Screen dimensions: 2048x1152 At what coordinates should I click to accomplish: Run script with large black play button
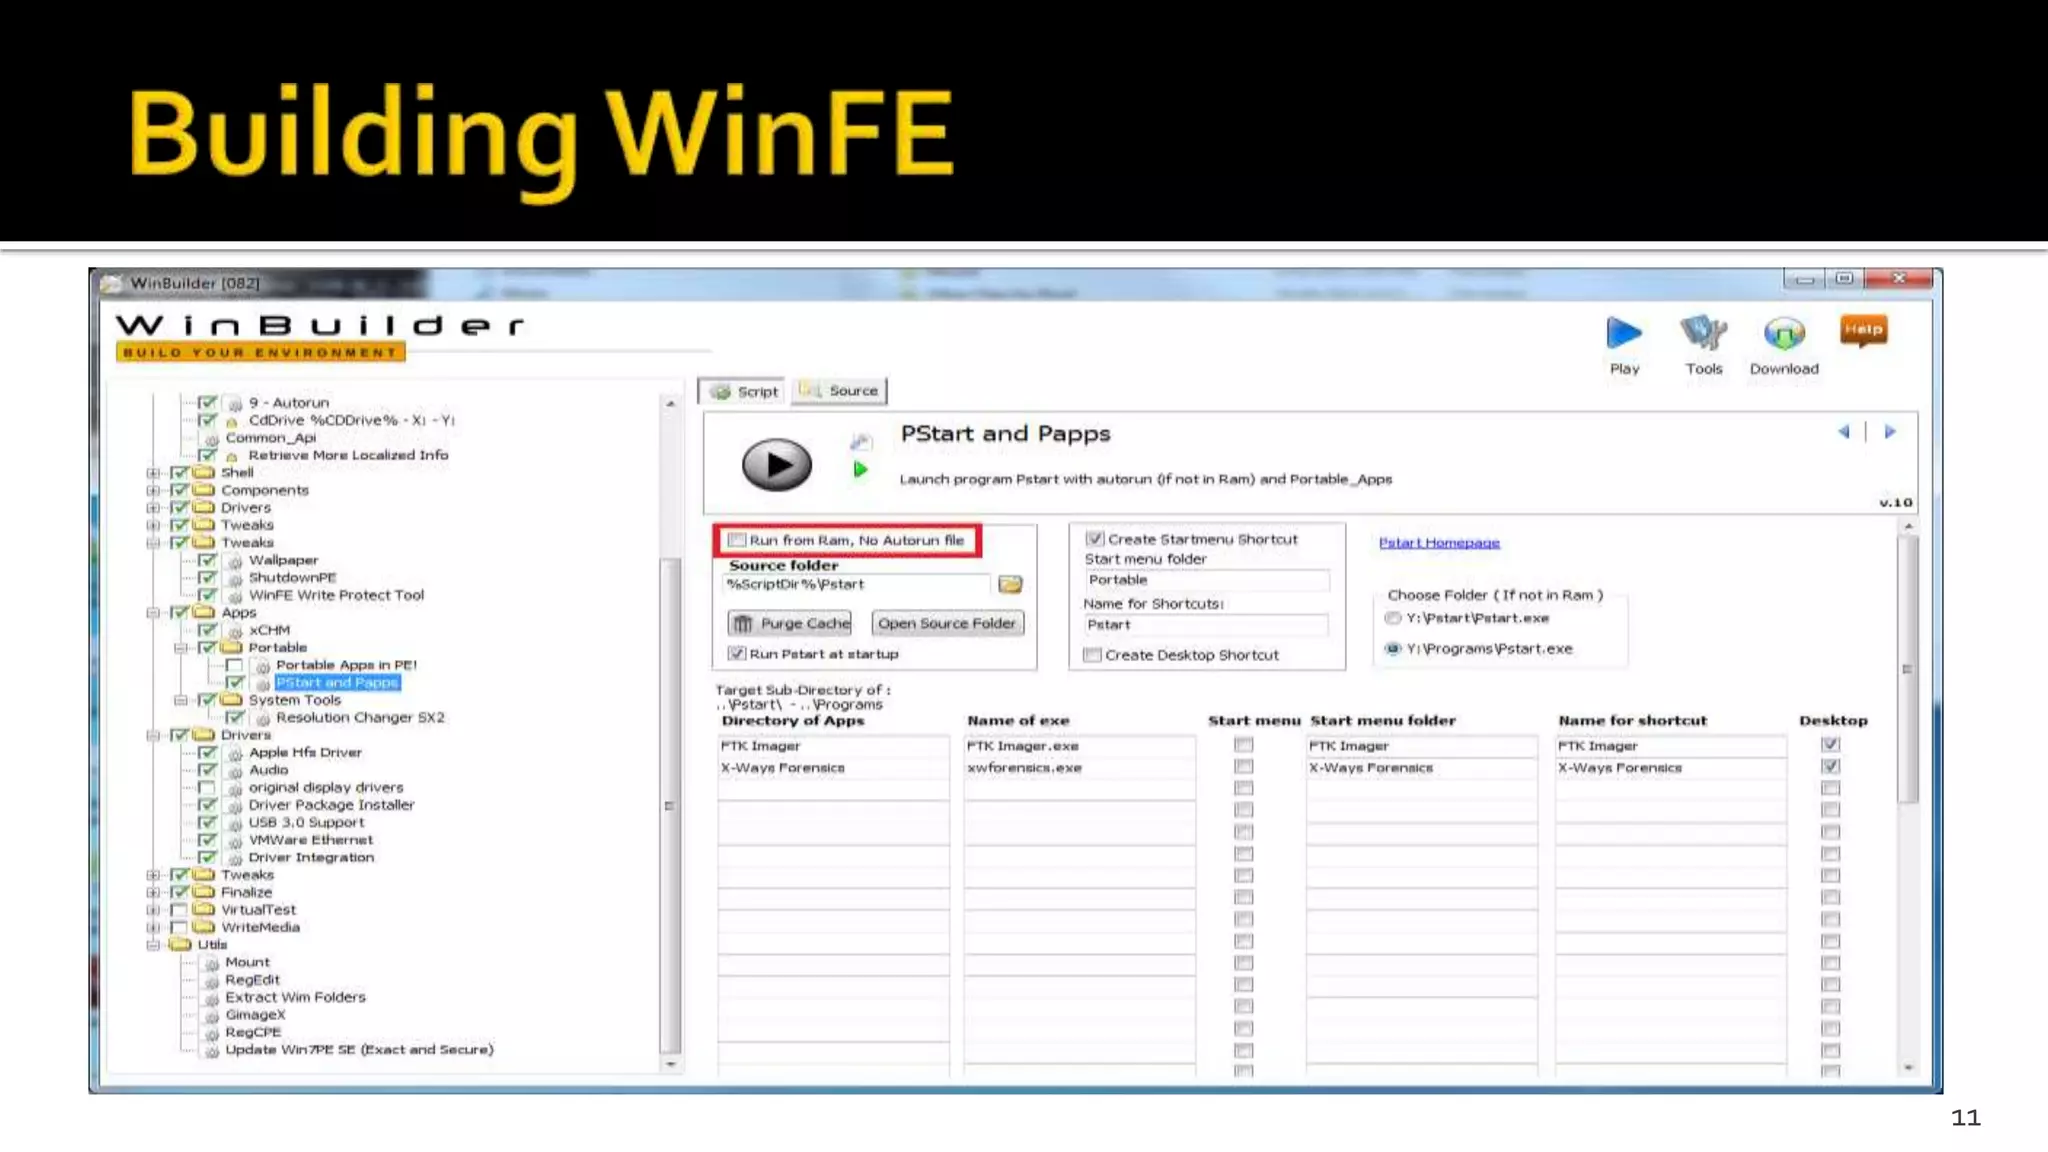click(776, 464)
